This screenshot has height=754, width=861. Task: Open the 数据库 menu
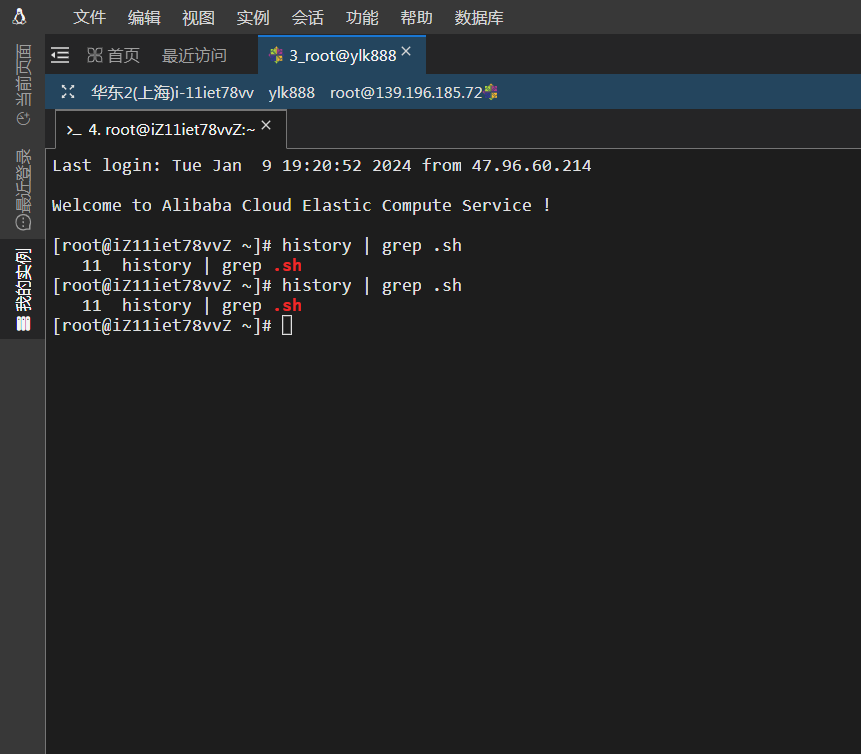(479, 18)
